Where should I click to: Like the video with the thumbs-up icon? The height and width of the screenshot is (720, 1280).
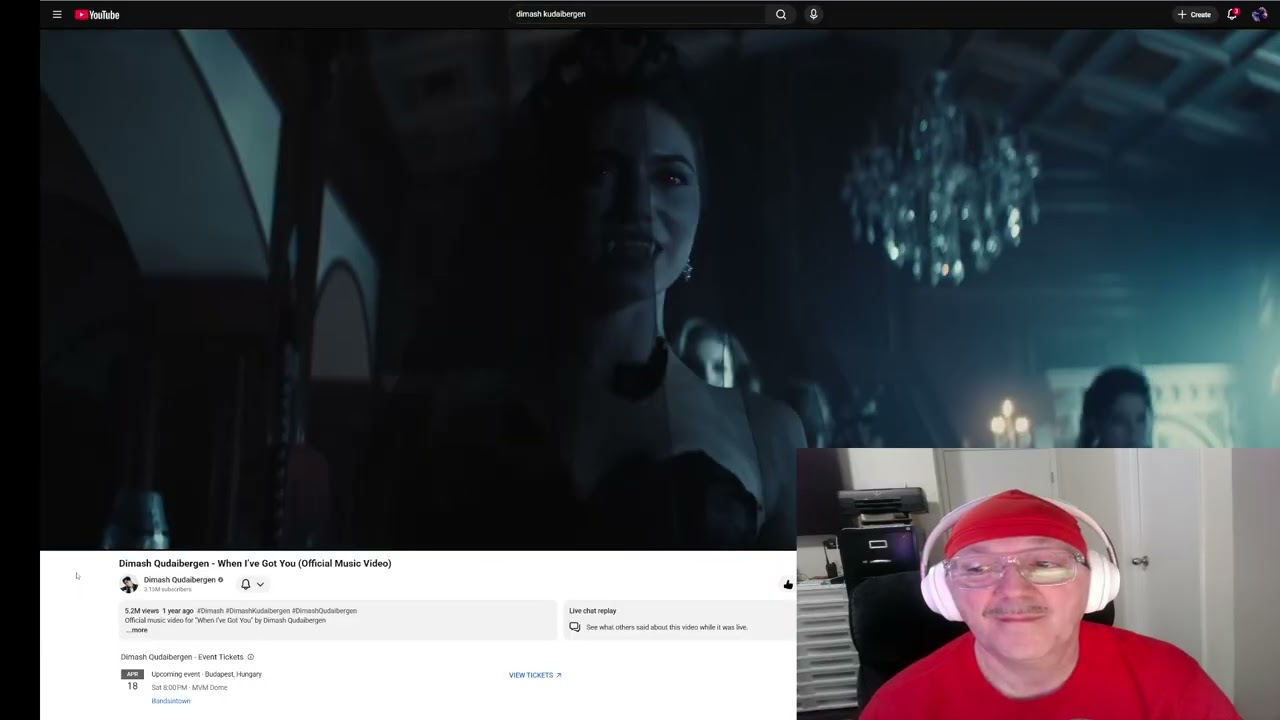pyautogui.click(x=788, y=585)
